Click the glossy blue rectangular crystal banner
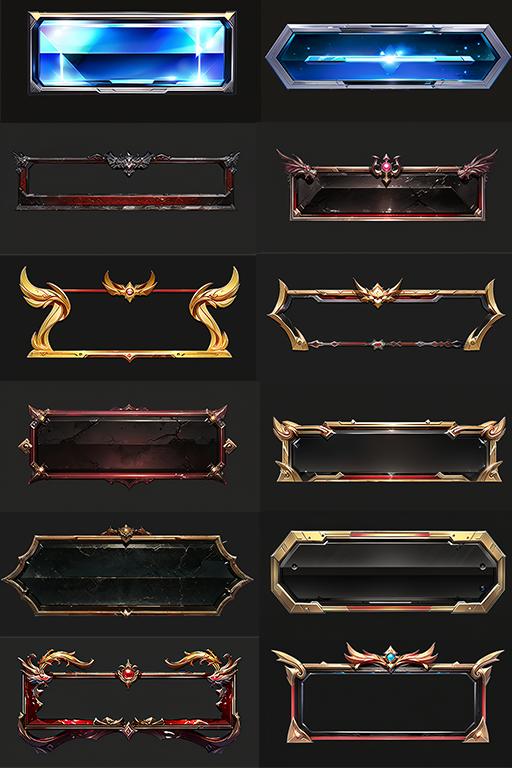The image size is (512, 768). click(x=132, y=52)
